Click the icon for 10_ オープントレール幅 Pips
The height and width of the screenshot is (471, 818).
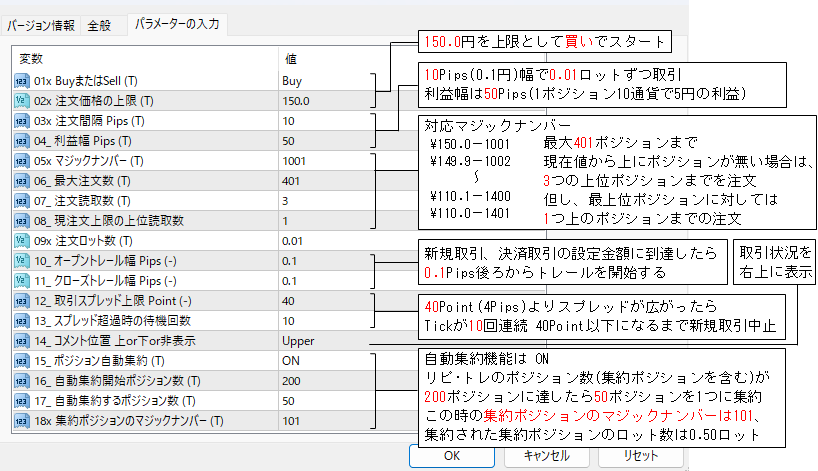coord(20,261)
